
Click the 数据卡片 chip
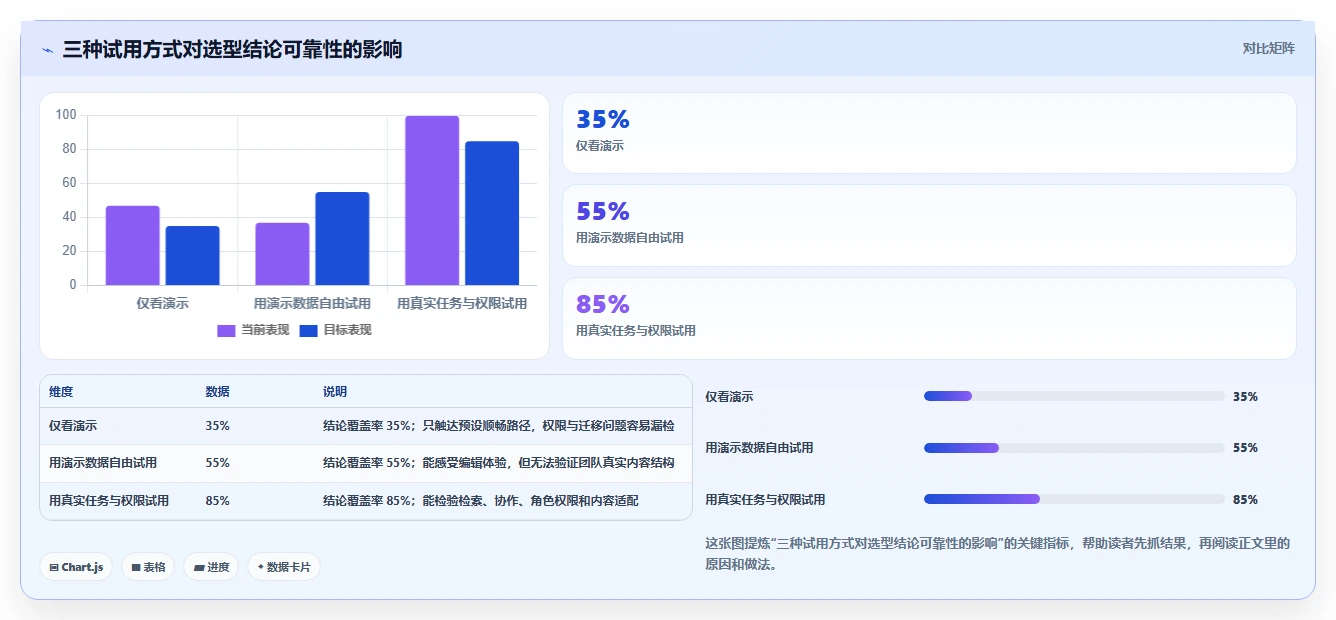[284, 567]
